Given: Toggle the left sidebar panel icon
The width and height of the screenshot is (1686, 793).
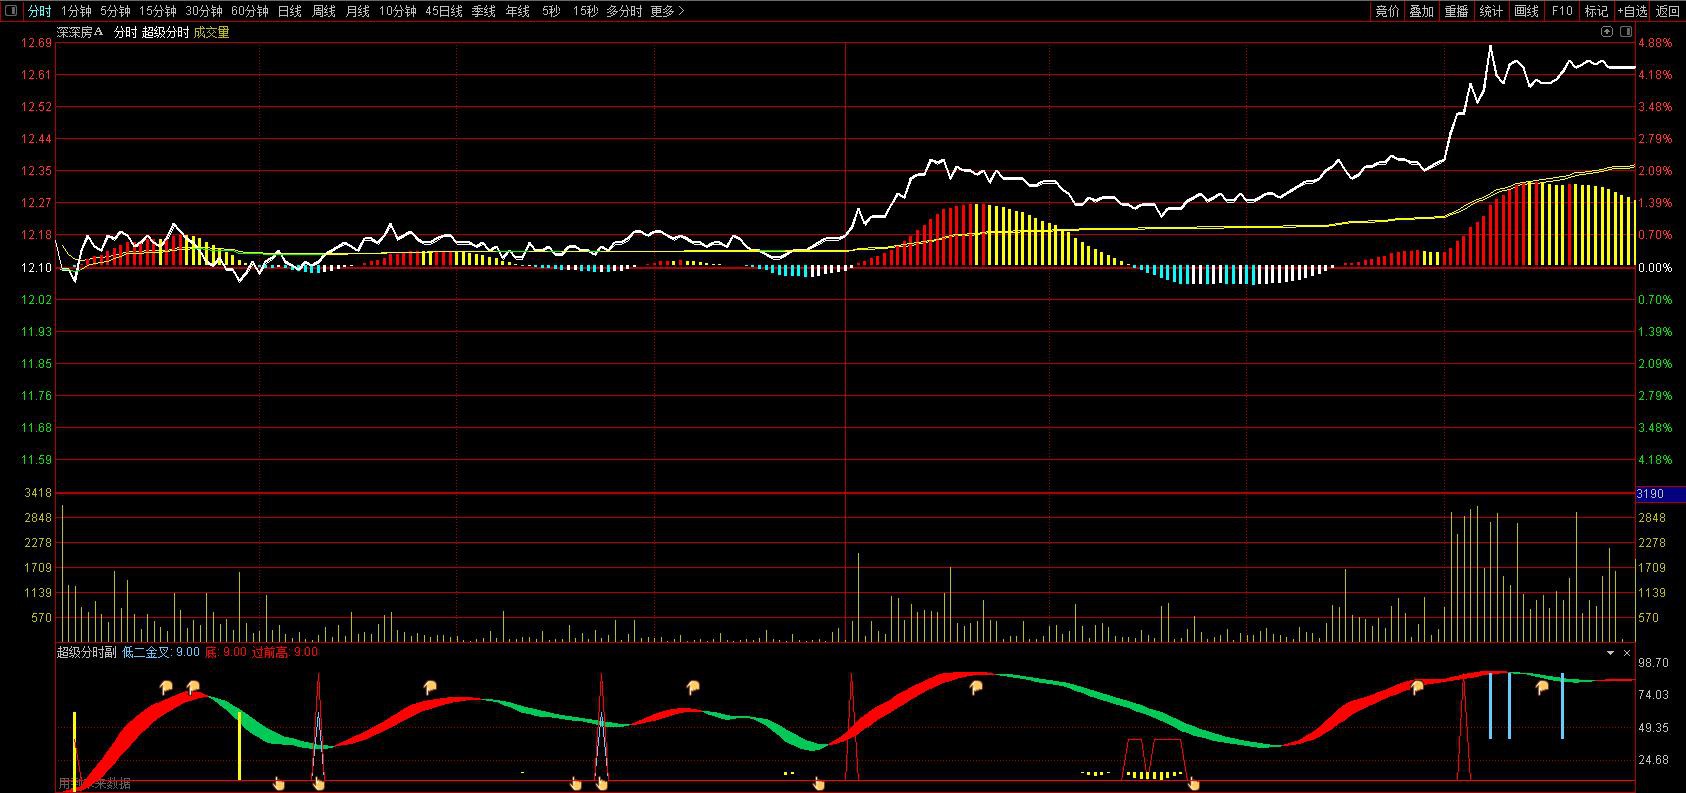Looking at the screenshot, I should pyautogui.click(x=10, y=11).
